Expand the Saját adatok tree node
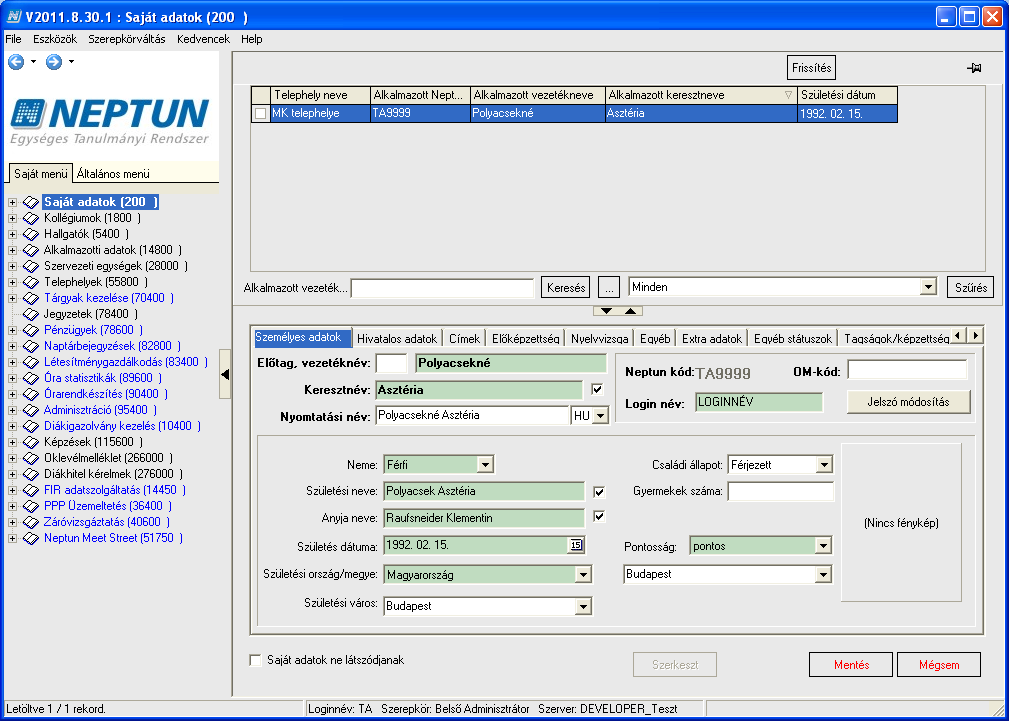This screenshot has height=721, width=1009. click(x=12, y=202)
